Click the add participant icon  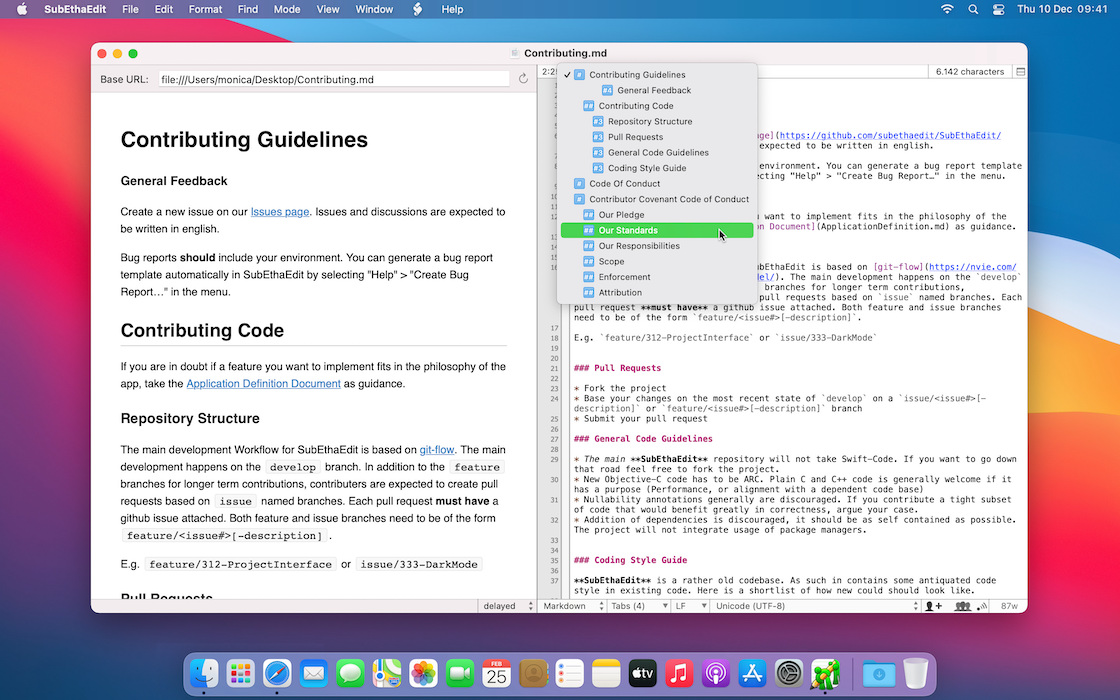[934, 606]
